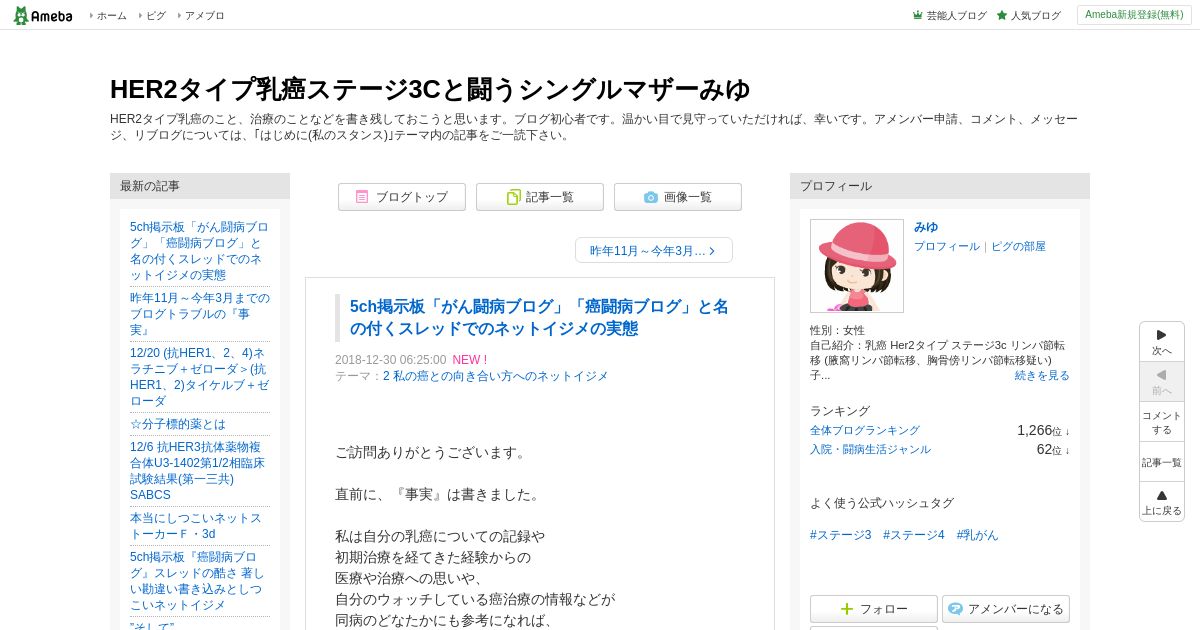
Task: Open the ピグの部屋 link
Action: pos(1018,246)
